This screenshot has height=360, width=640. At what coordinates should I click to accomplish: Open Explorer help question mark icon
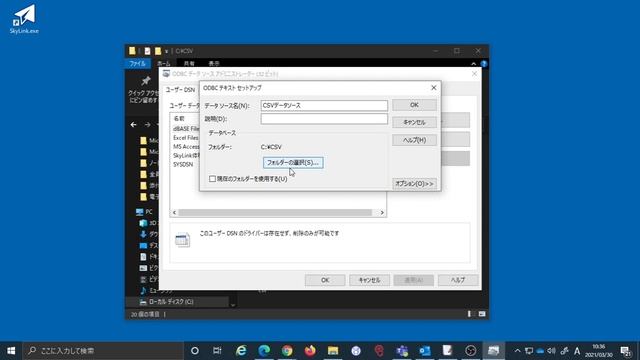click(x=484, y=64)
